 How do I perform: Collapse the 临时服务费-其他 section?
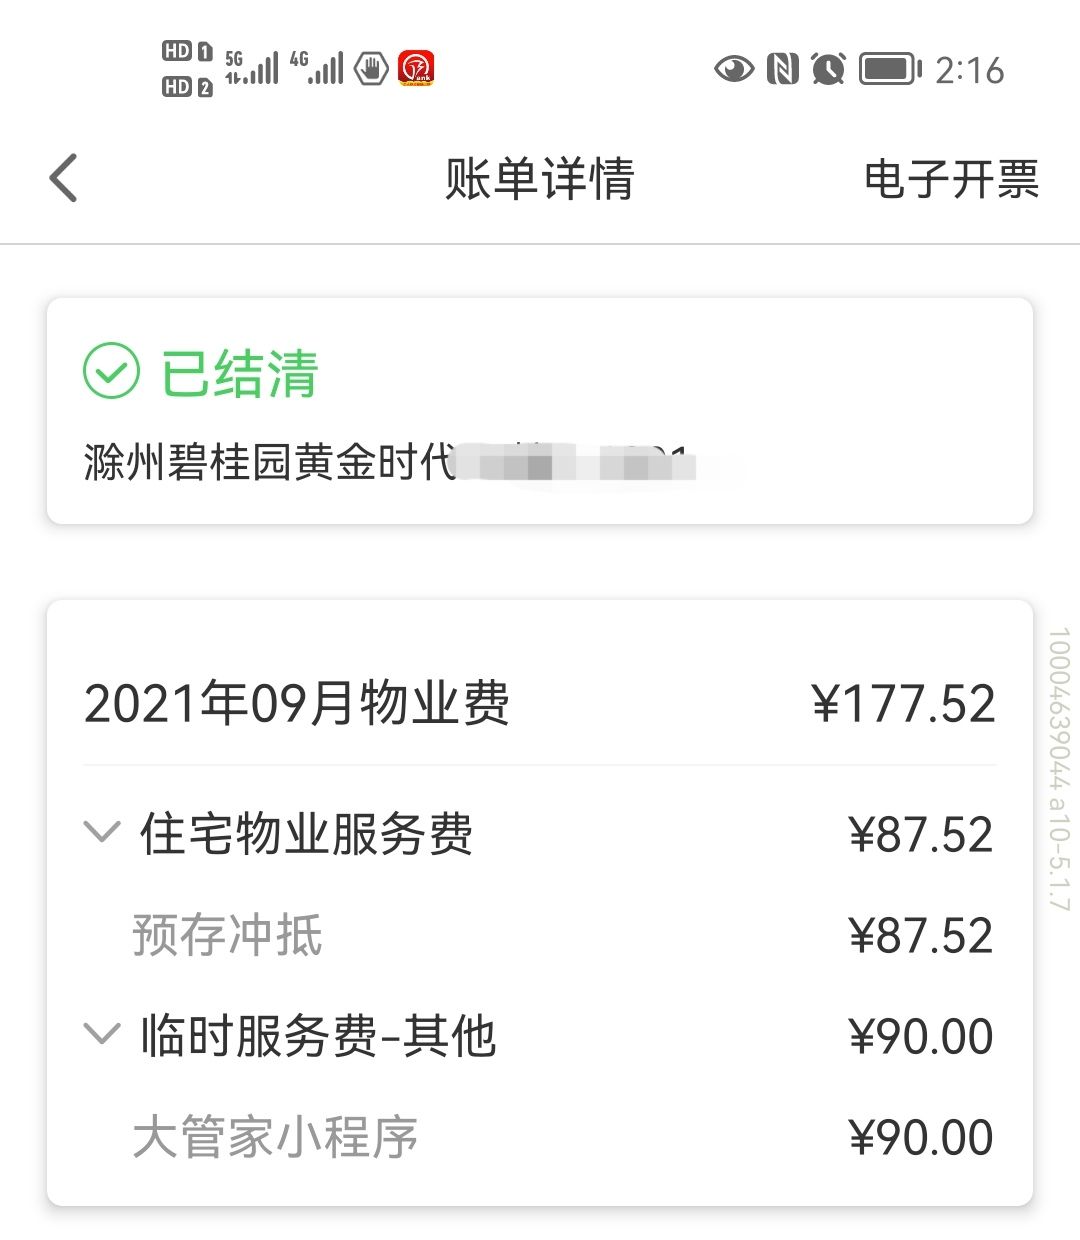point(101,1033)
